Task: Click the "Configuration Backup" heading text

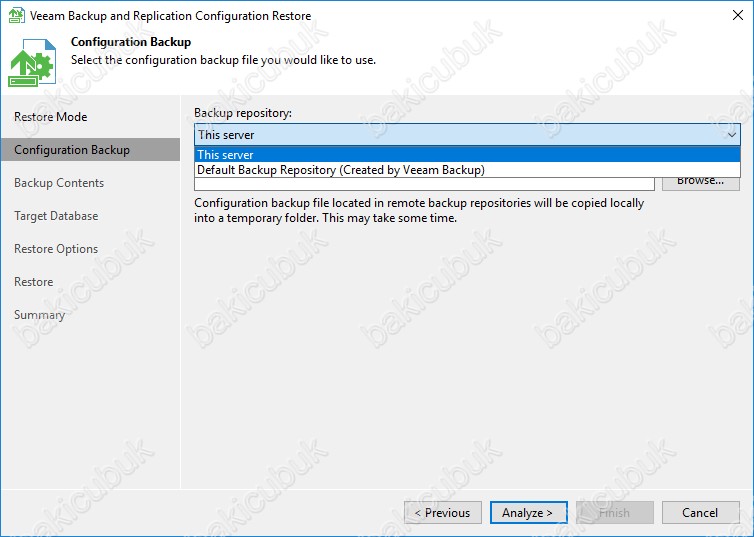Action: pyautogui.click(x=131, y=42)
